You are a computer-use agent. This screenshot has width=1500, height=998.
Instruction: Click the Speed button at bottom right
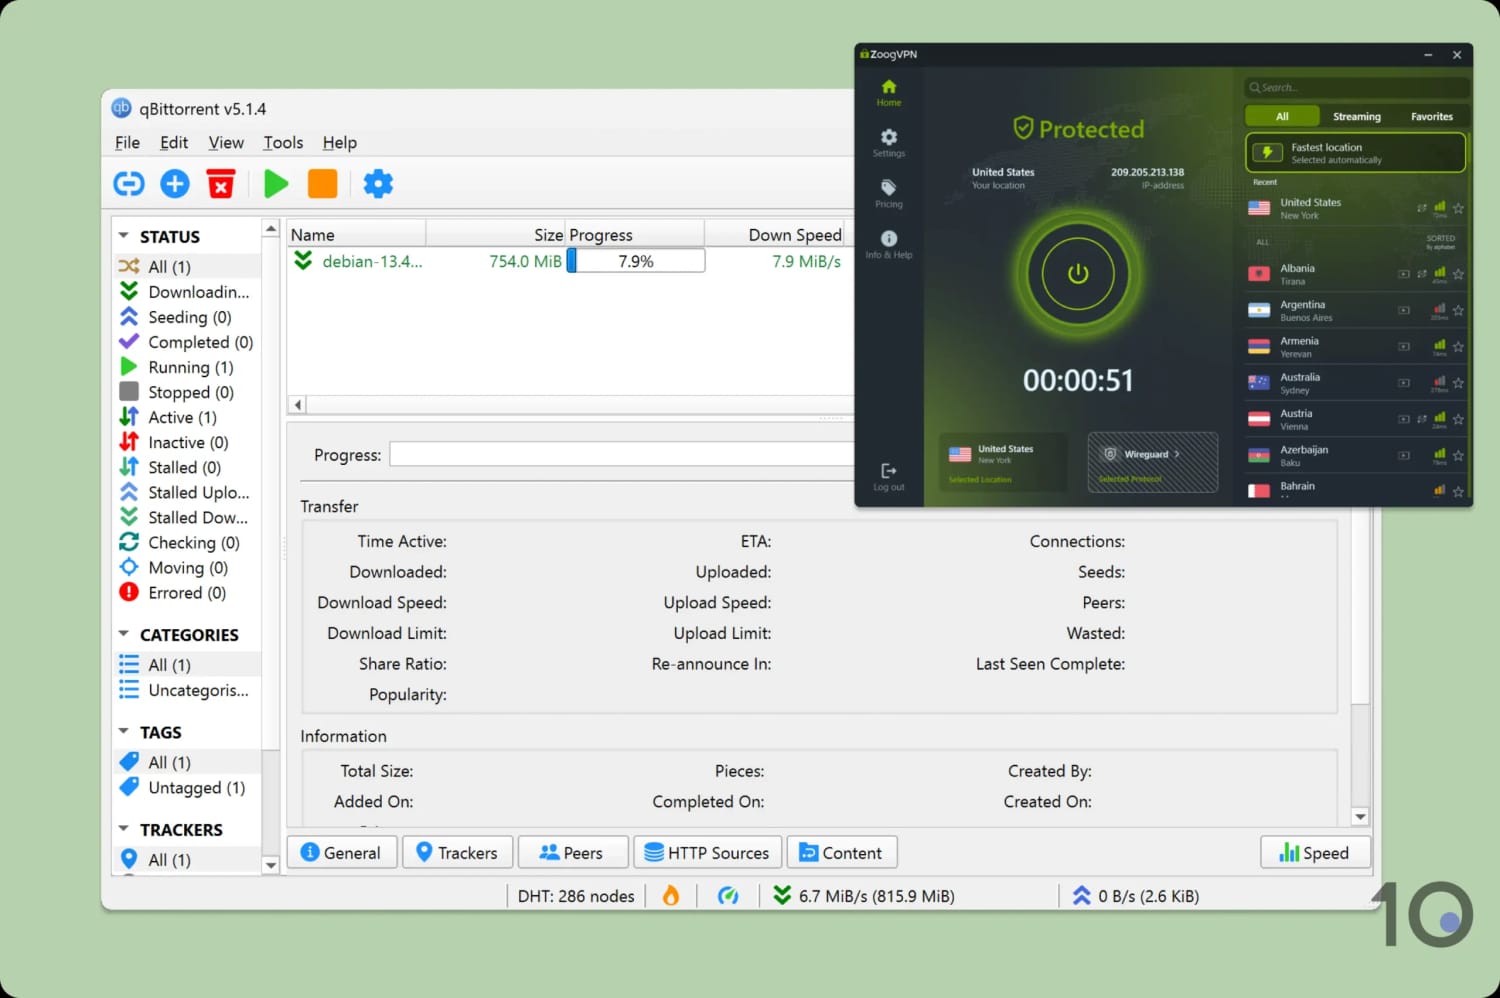[x=1314, y=852]
